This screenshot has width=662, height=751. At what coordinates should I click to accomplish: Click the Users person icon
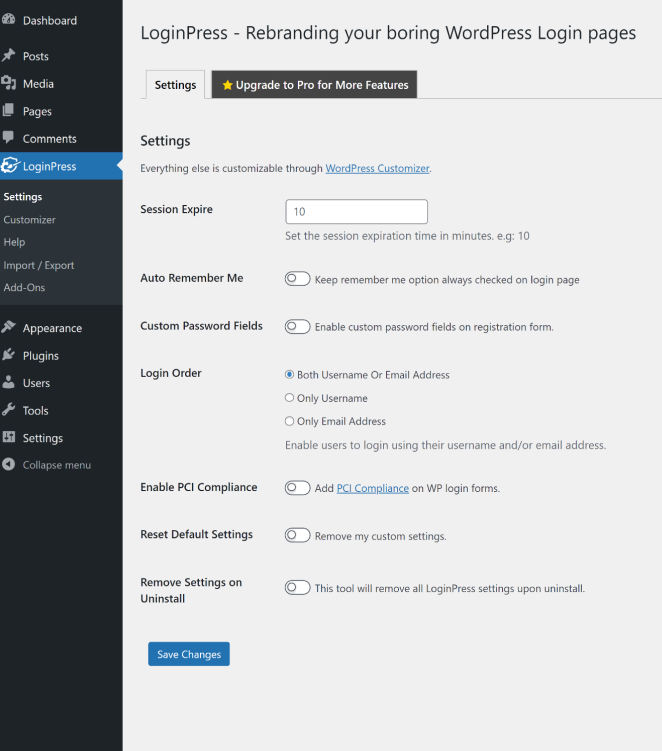8,382
